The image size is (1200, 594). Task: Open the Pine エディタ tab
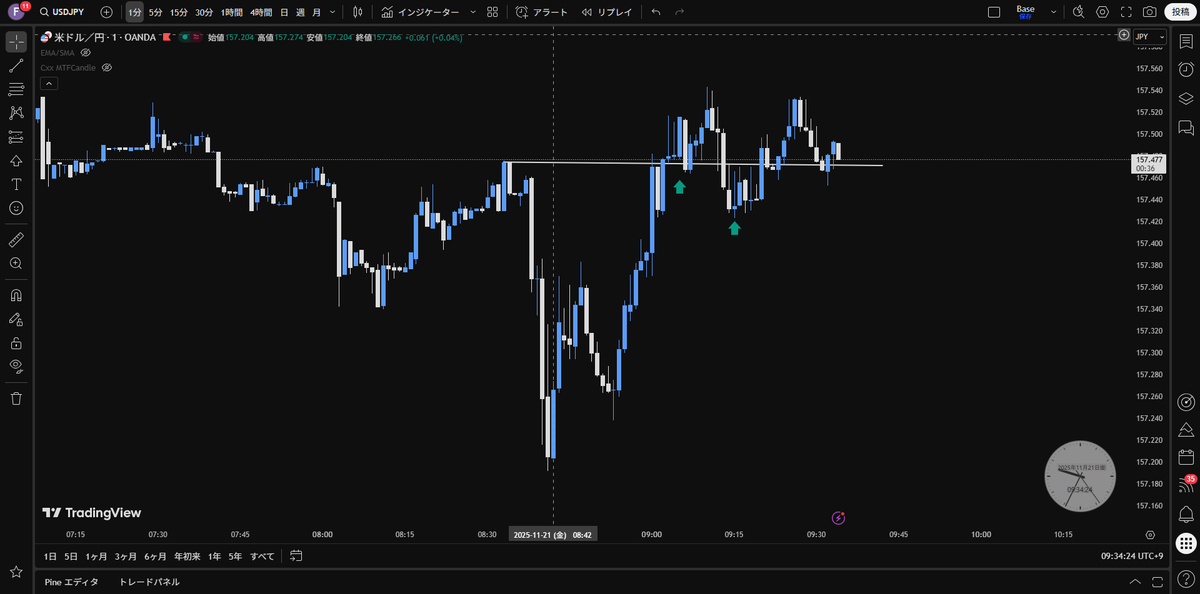click(72, 581)
